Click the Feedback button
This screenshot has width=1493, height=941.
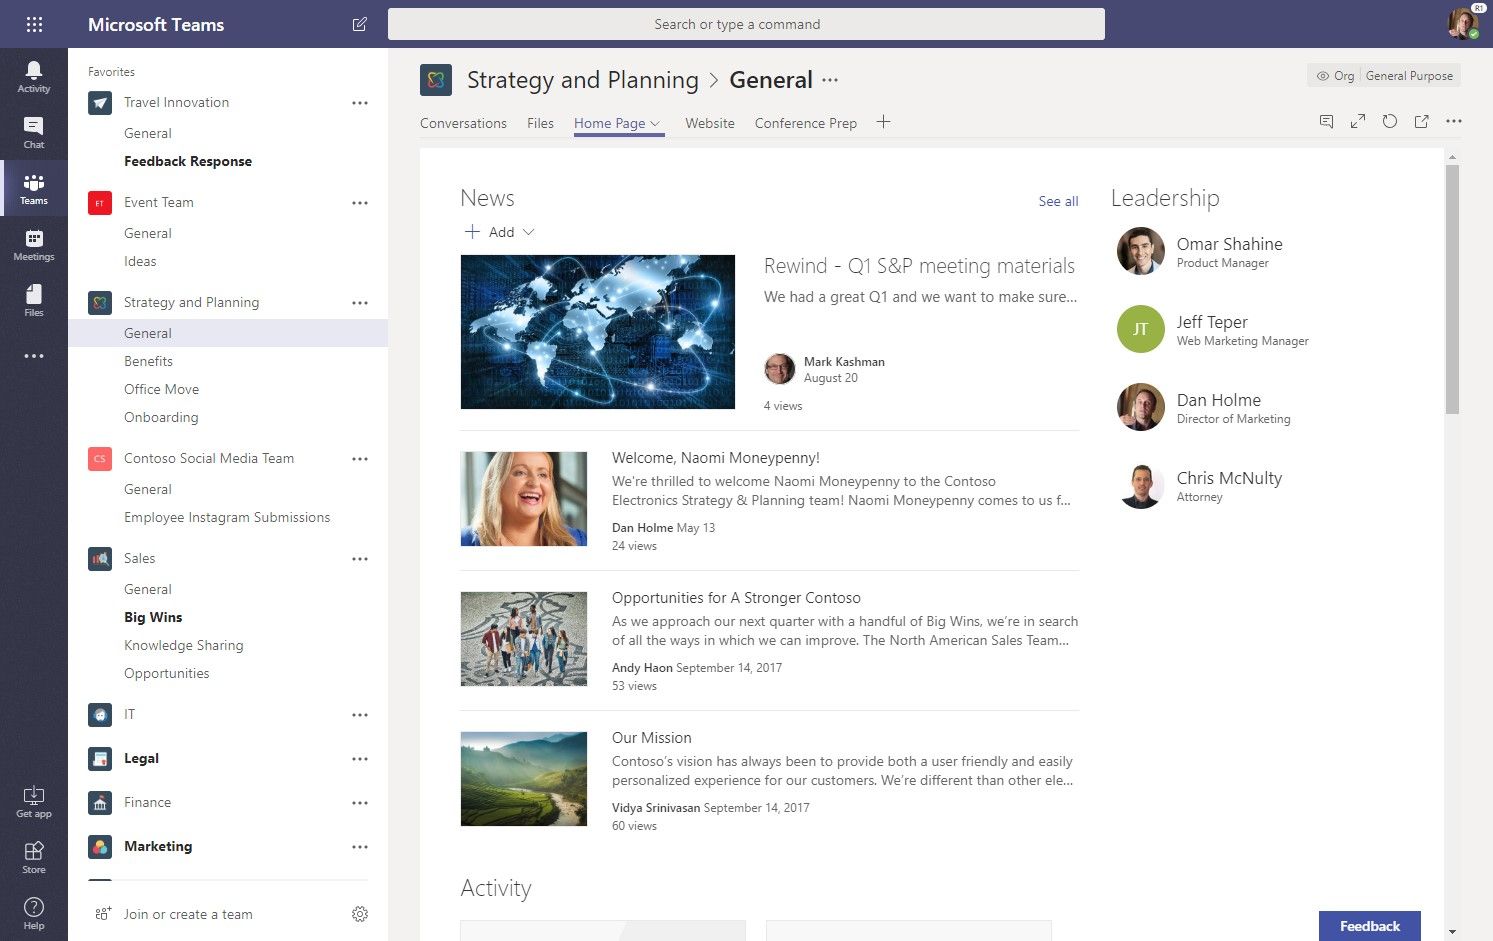click(x=1369, y=926)
